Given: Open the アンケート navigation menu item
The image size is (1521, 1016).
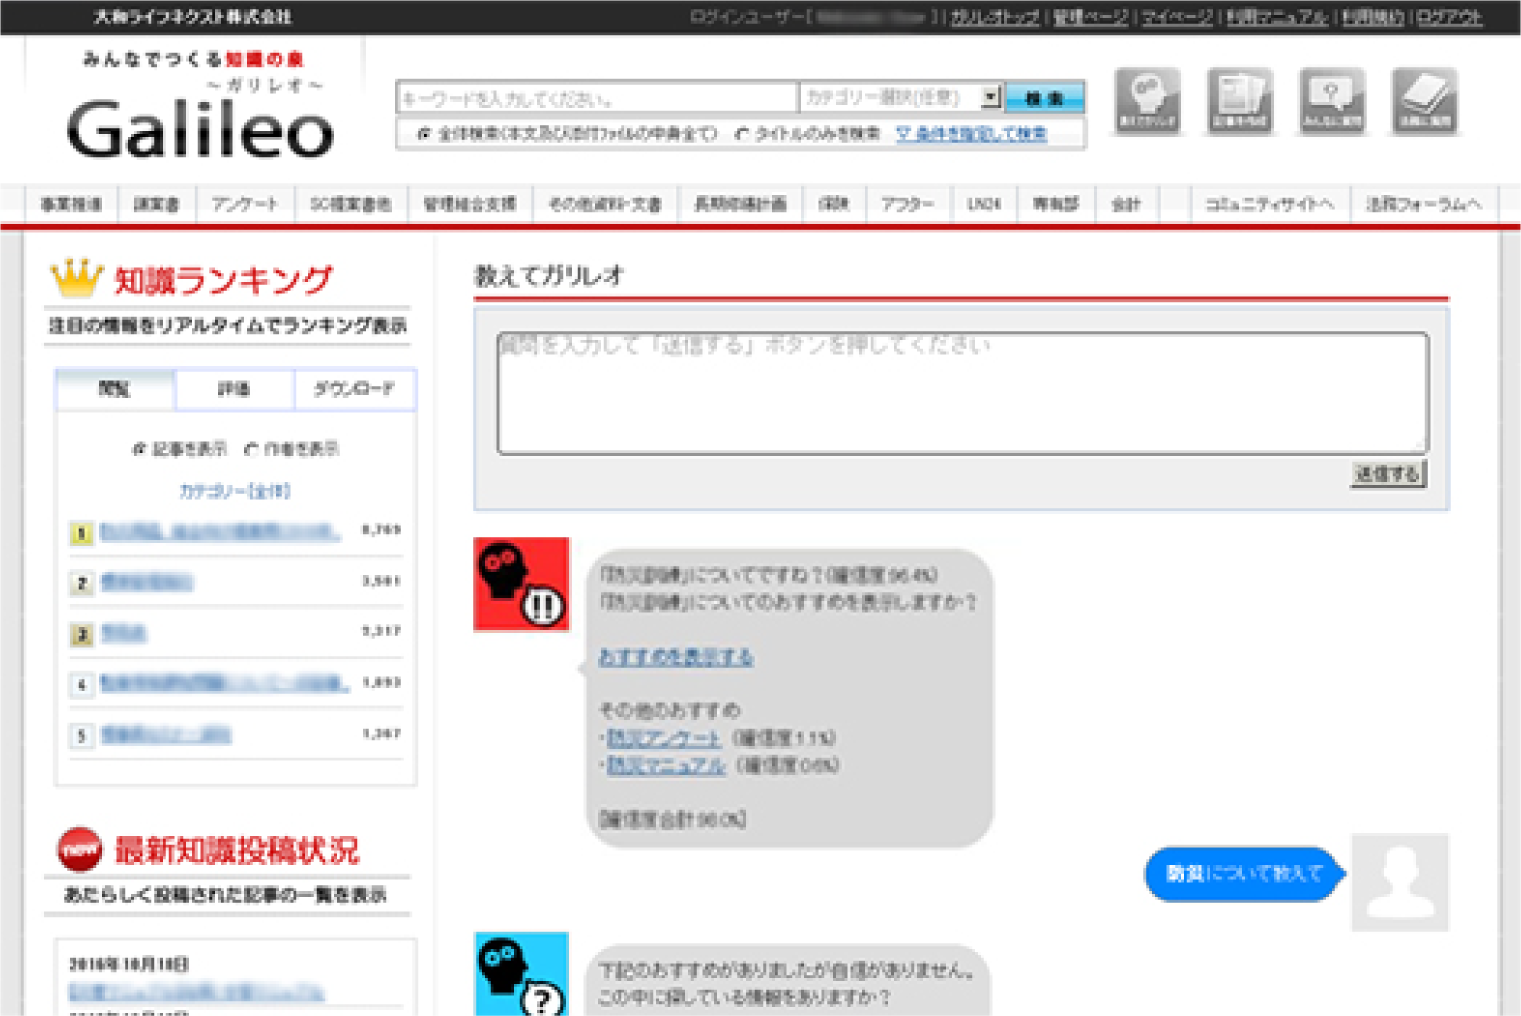Looking at the screenshot, I should coord(244,204).
